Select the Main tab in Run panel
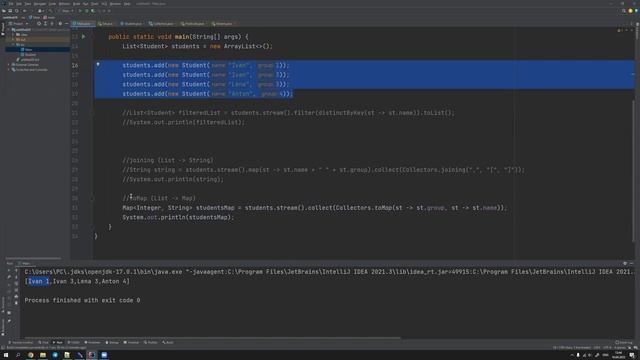This screenshot has height=360, width=640. (x=24, y=263)
